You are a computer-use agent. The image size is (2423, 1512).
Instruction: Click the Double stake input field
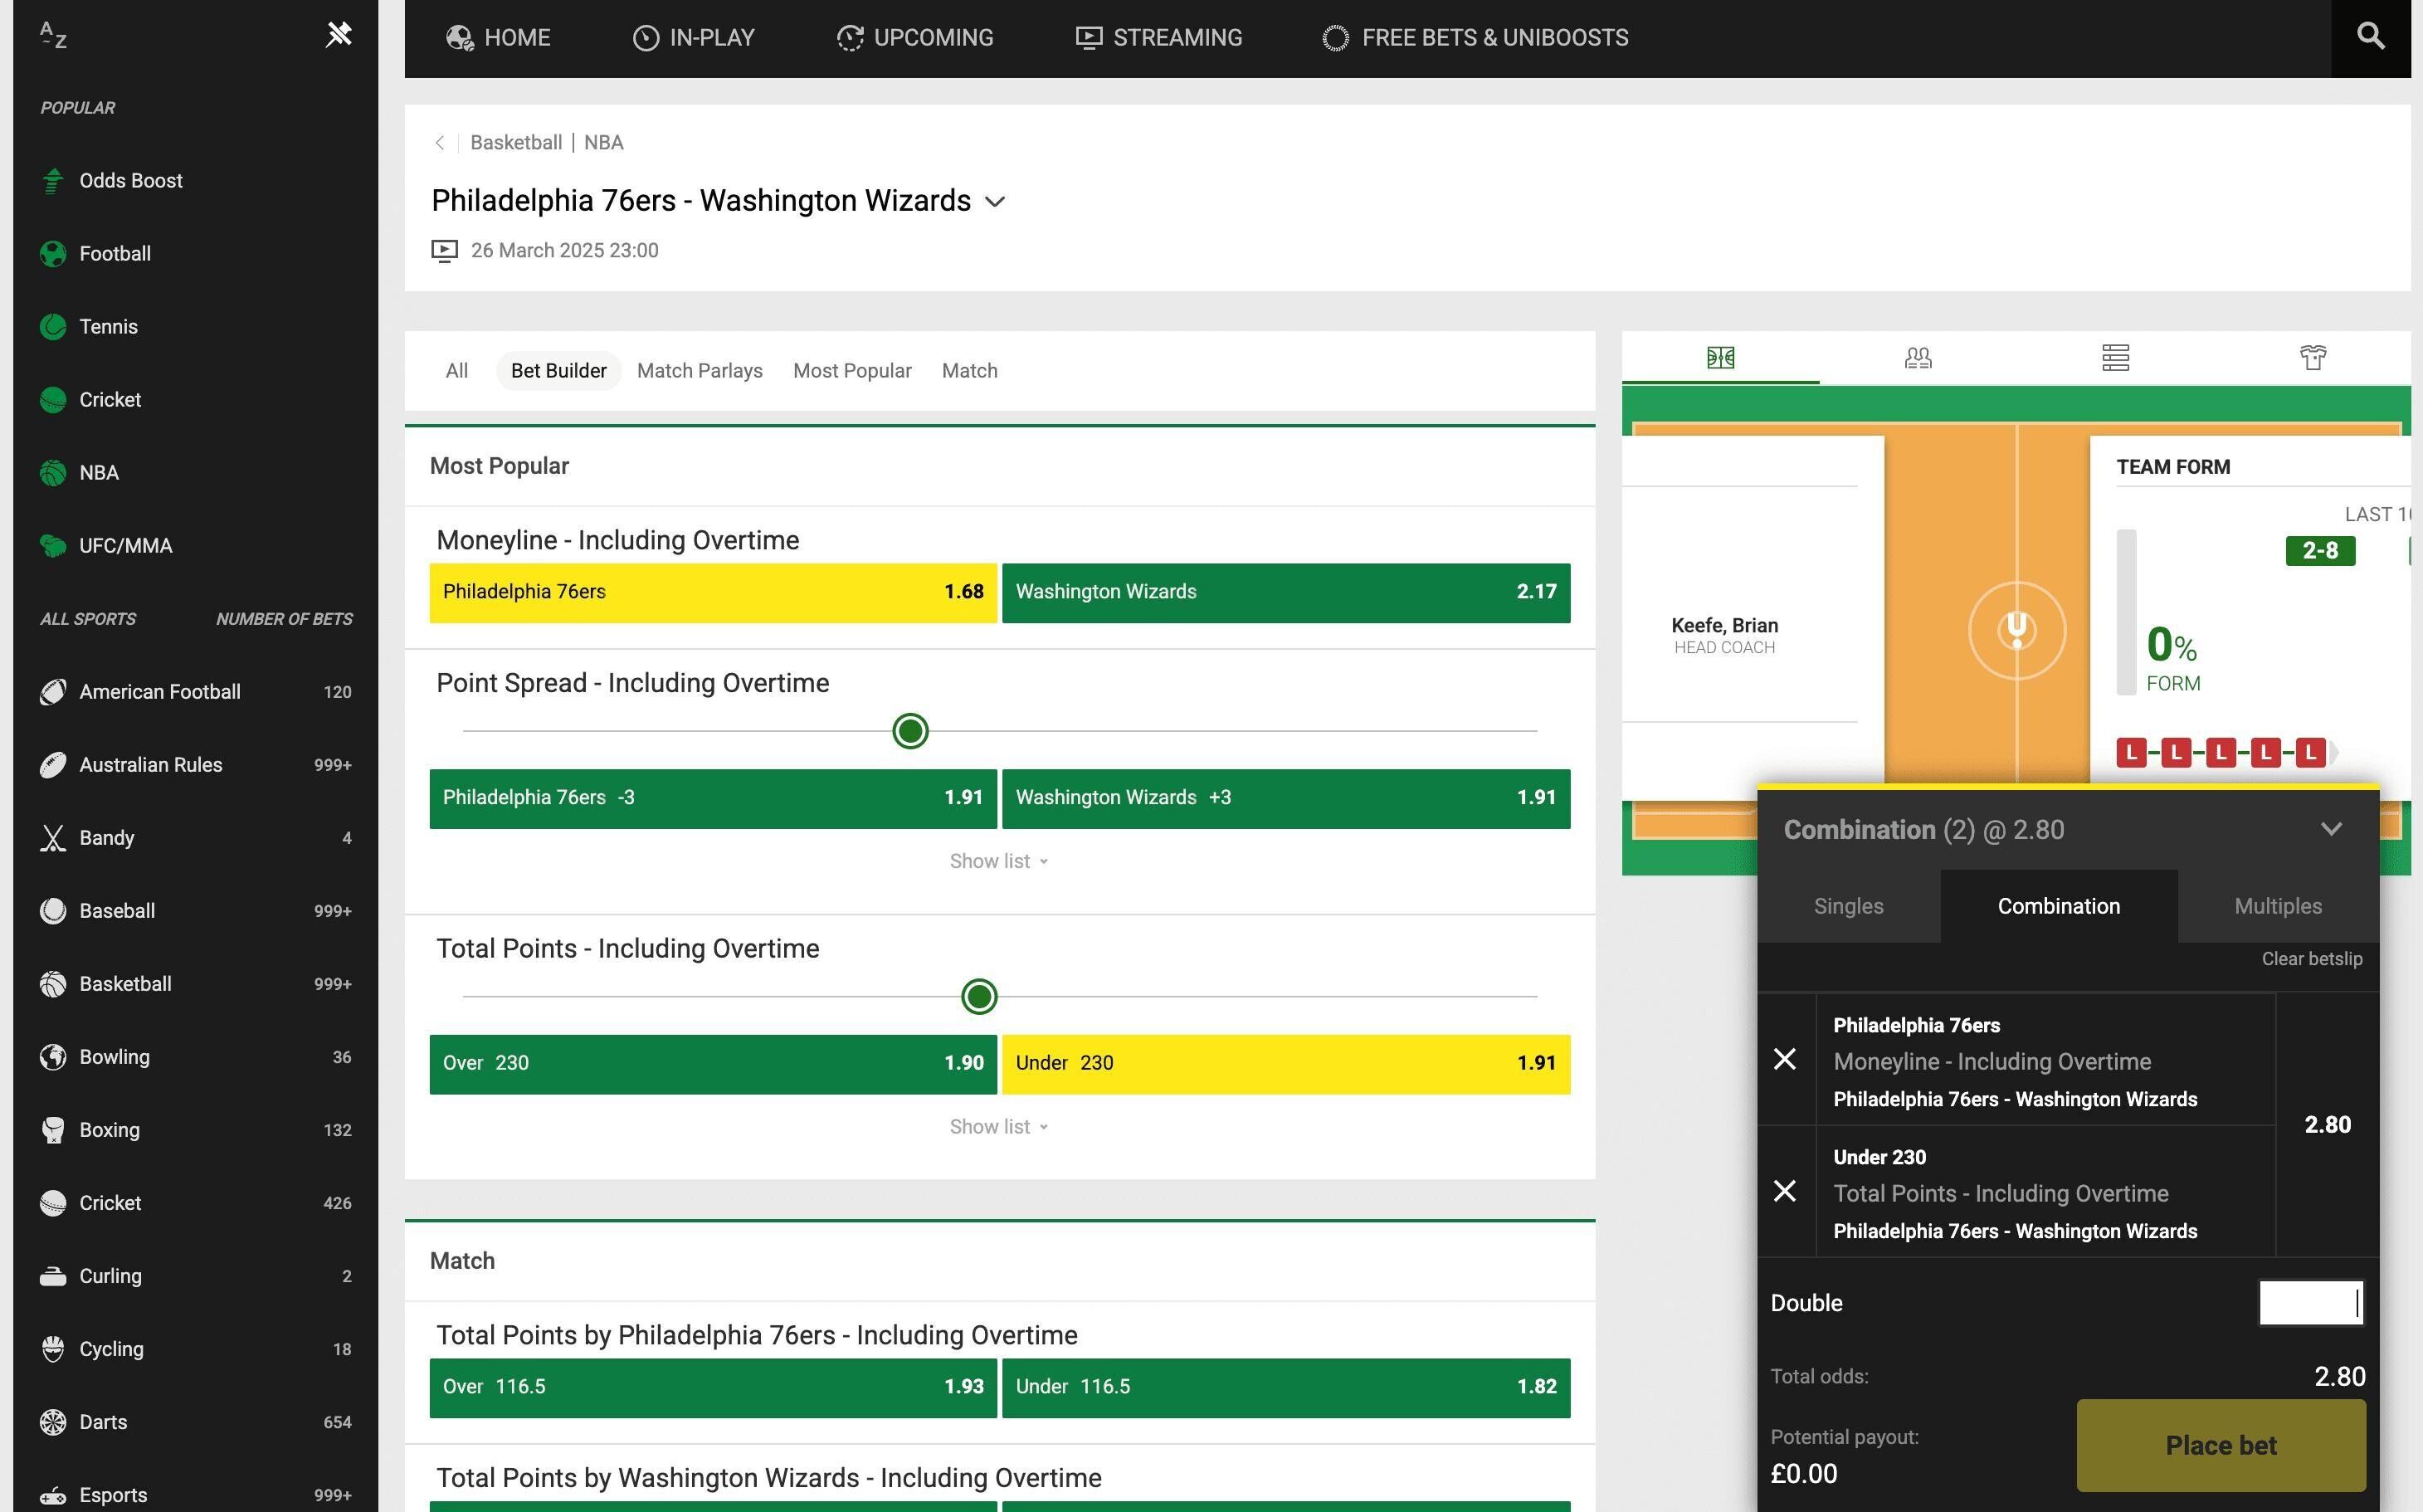tap(2311, 1303)
